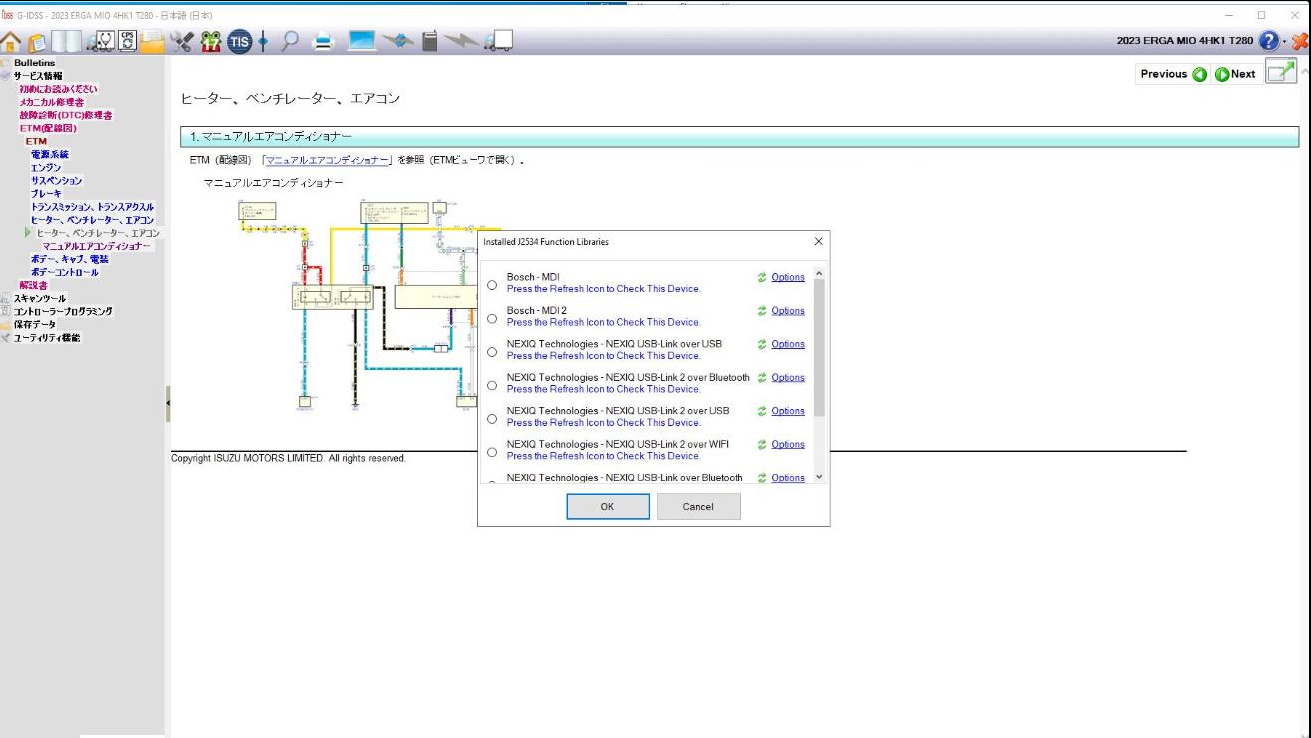The image size is (1311, 738).
Task: Print using the printer toolbar icon
Action: [323, 41]
